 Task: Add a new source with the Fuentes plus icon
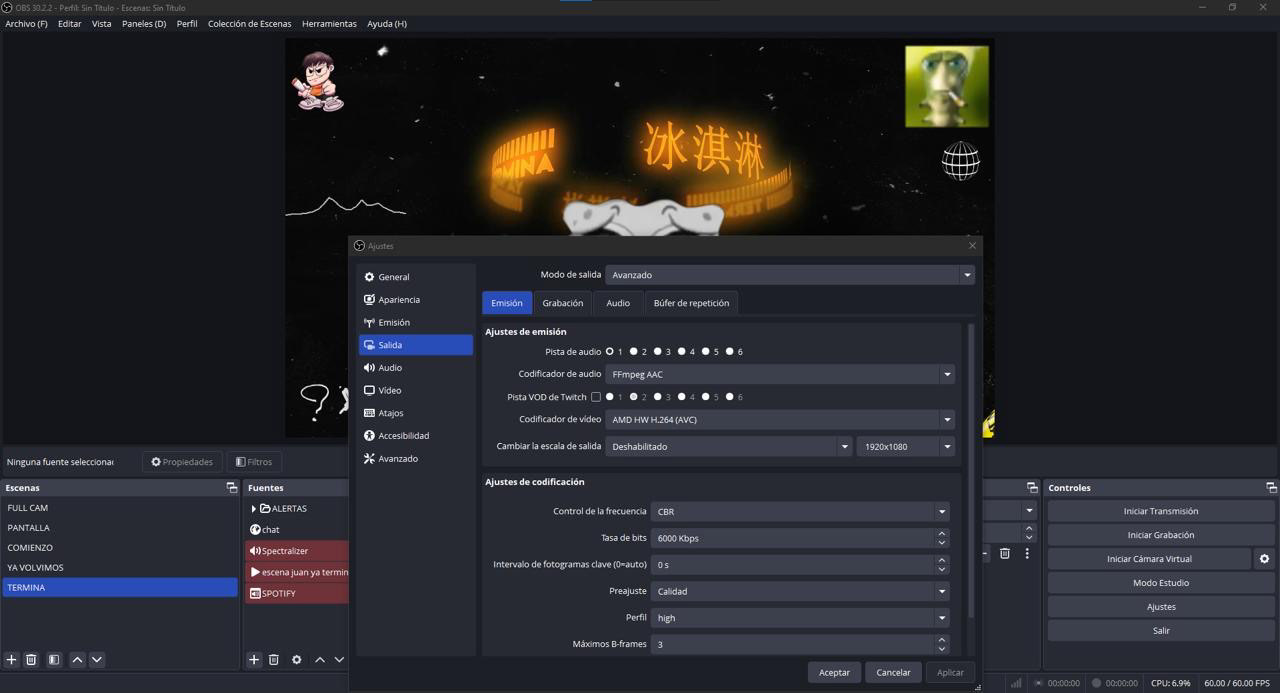254,660
